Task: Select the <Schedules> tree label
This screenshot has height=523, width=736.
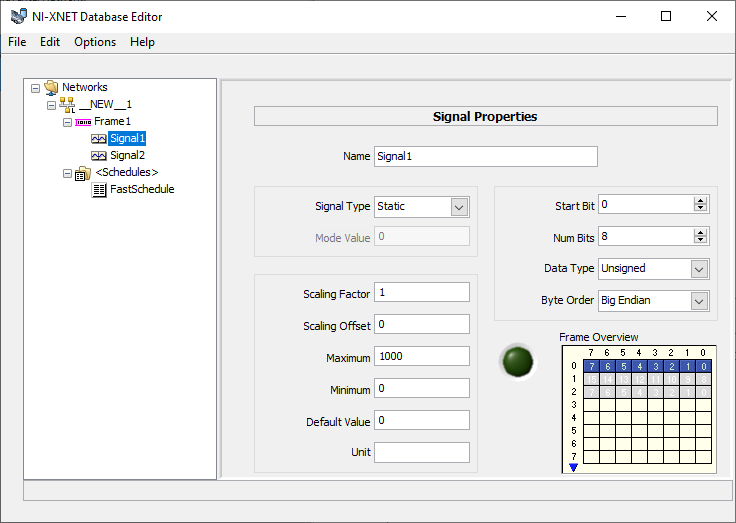Action: [127, 172]
